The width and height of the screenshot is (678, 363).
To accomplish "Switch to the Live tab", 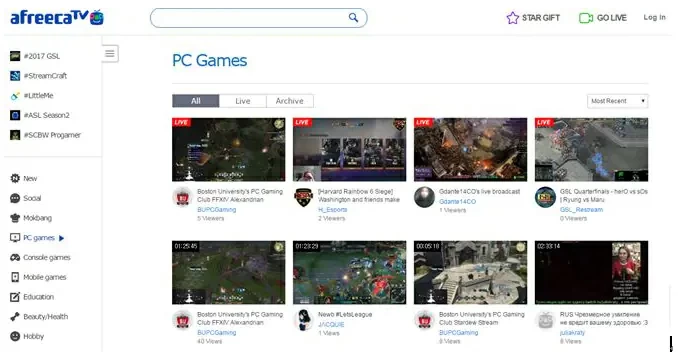I will 243,101.
